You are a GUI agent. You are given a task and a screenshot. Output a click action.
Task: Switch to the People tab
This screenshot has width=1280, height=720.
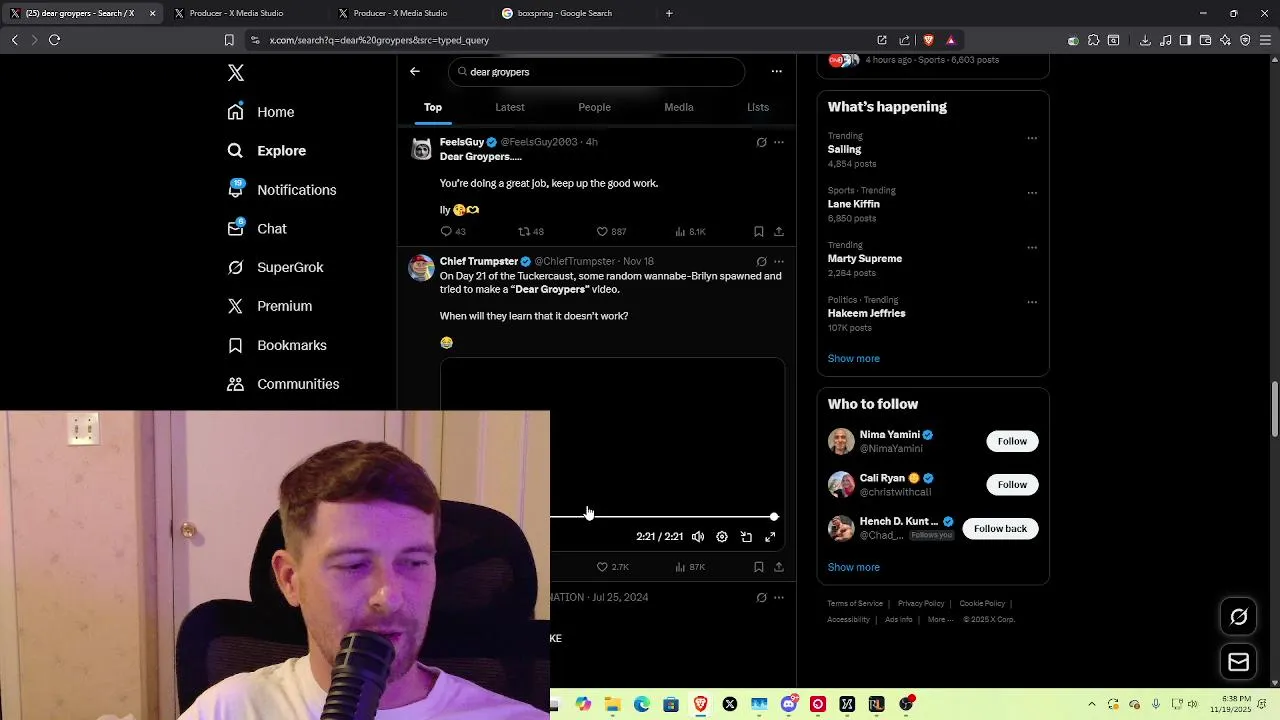pyautogui.click(x=594, y=107)
